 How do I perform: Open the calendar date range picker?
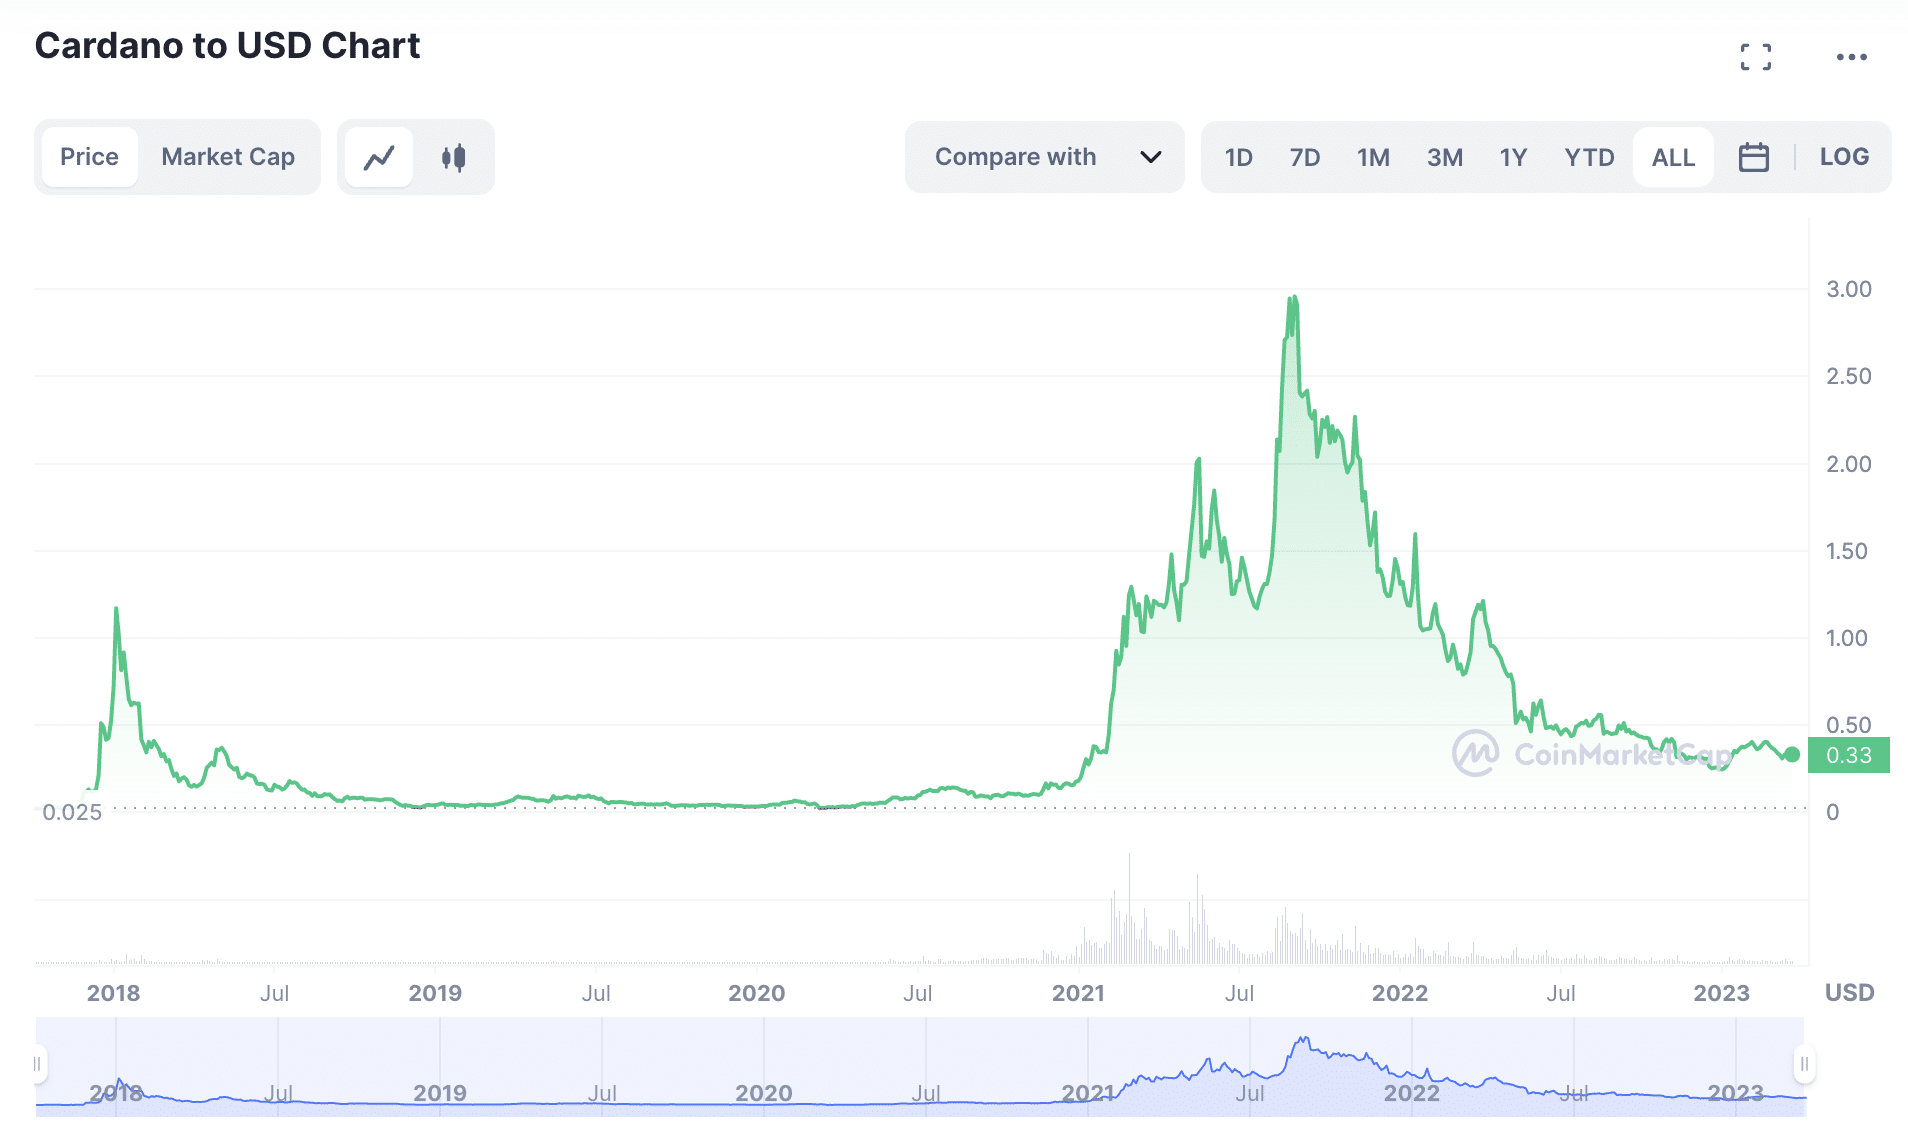coord(1753,157)
